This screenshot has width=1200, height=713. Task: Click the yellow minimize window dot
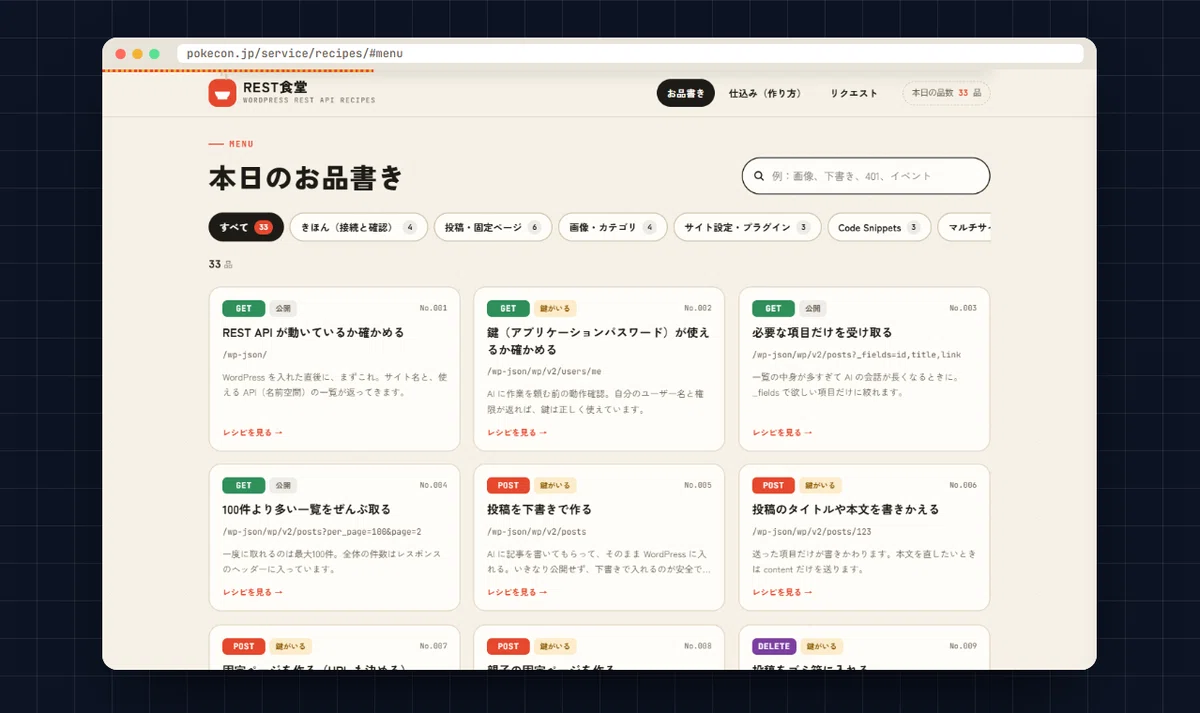138,53
